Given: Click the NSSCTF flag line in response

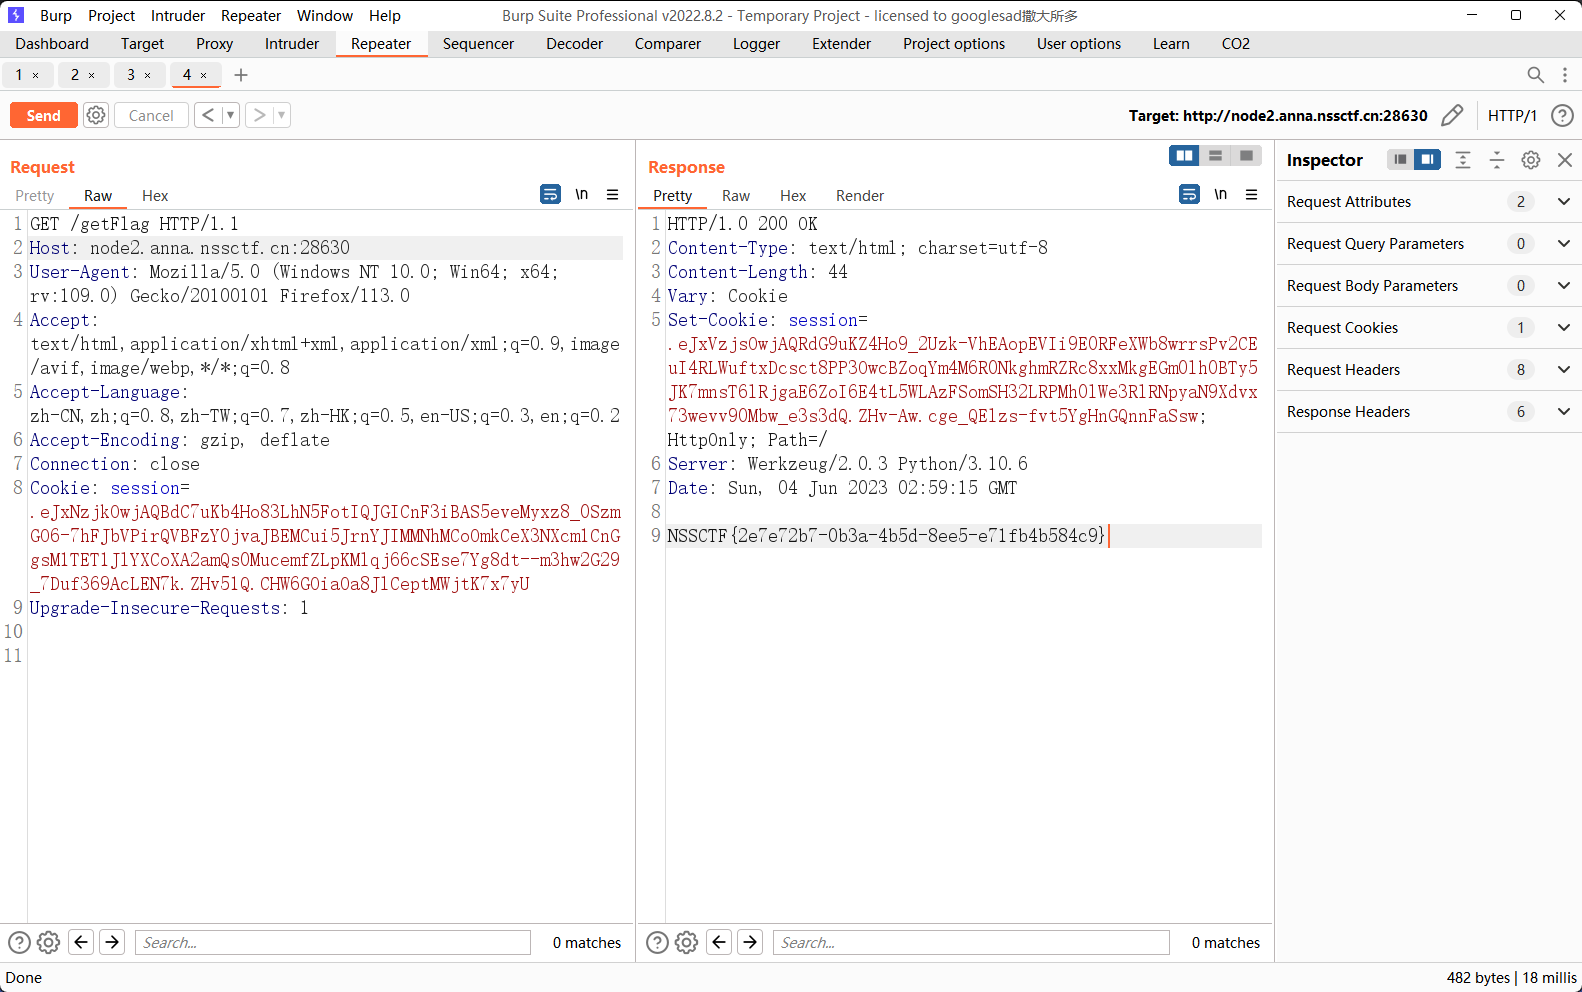Looking at the screenshot, I should point(886,536).
